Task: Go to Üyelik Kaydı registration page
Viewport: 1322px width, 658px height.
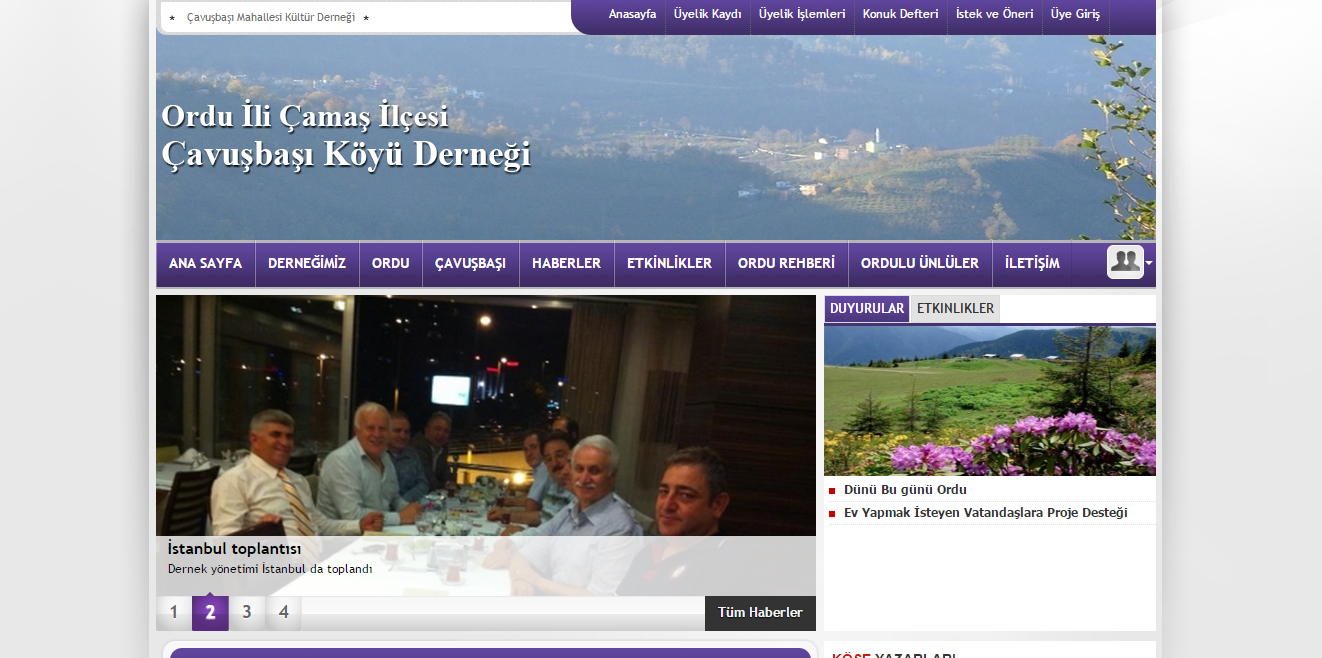Action: click(707, 14)
